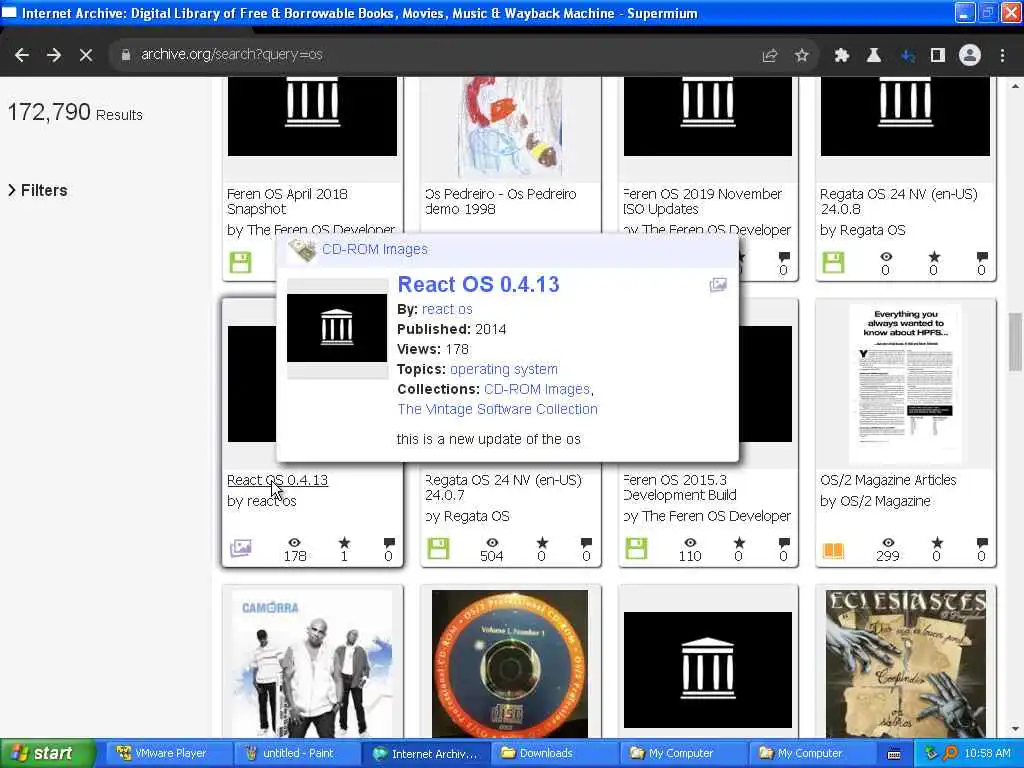Open the Os Pedreiro drawing thumbnail
Viewport: 1024px width, 768px height.
tap(511, 127)
